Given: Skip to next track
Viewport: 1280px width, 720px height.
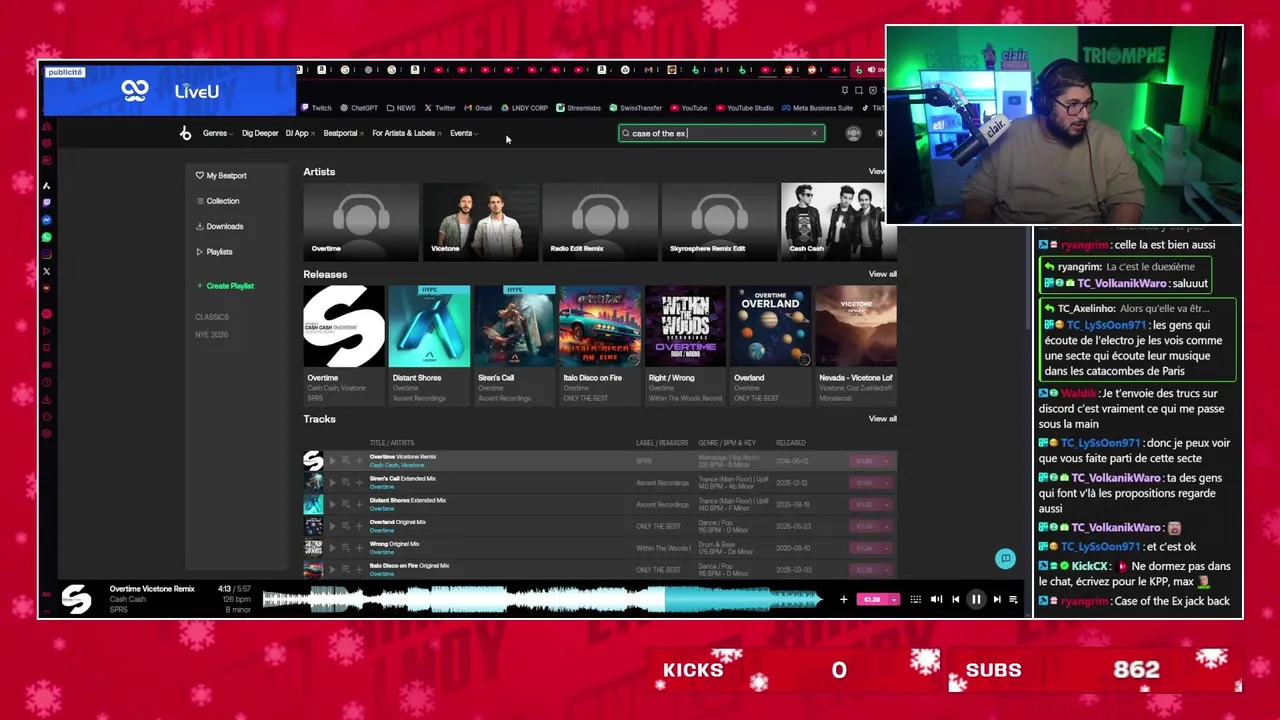Looking at the screenshot, I should tap(997, 599).
